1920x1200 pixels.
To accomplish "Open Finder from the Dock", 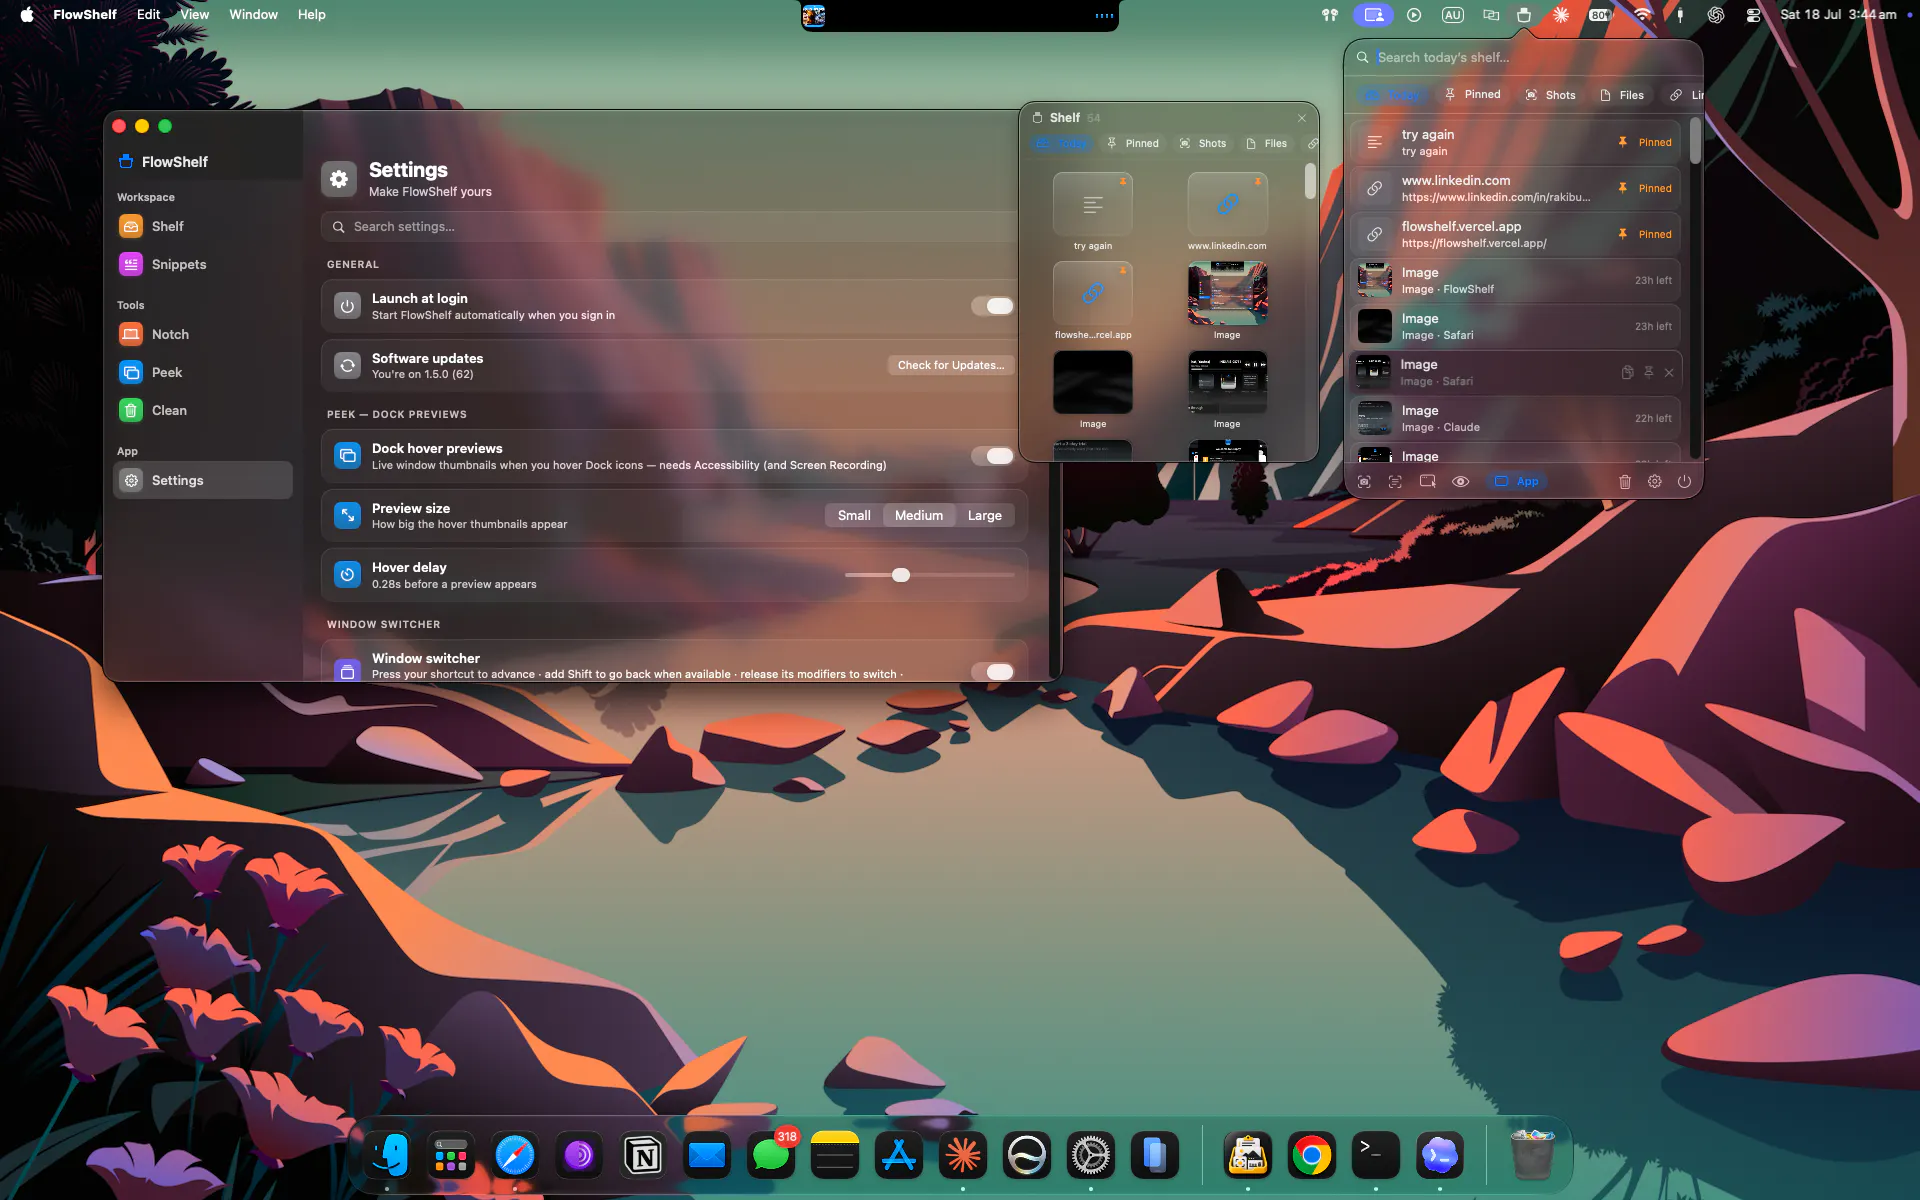I will coord(387,1156).
